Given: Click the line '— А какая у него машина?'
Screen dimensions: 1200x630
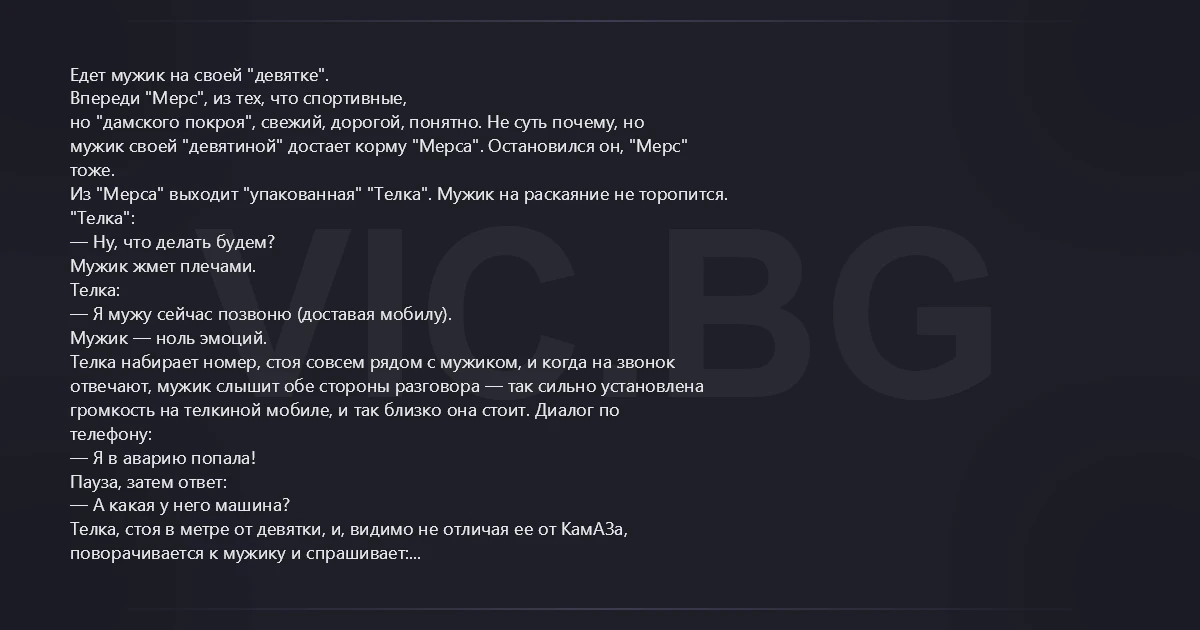Looking at the screenshot, I should point(180,506).
